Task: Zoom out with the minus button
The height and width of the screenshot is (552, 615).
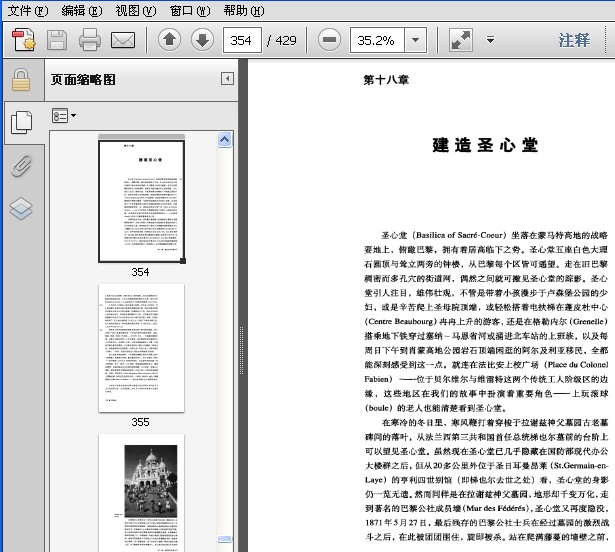Action: [x=329, y=40]
